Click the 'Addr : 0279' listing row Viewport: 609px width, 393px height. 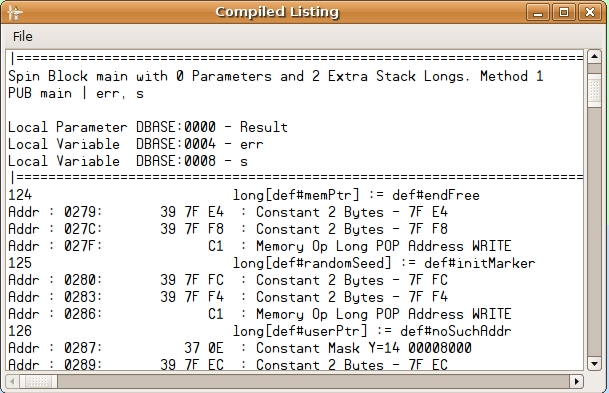pyautogui.click(x=228, y=212)
